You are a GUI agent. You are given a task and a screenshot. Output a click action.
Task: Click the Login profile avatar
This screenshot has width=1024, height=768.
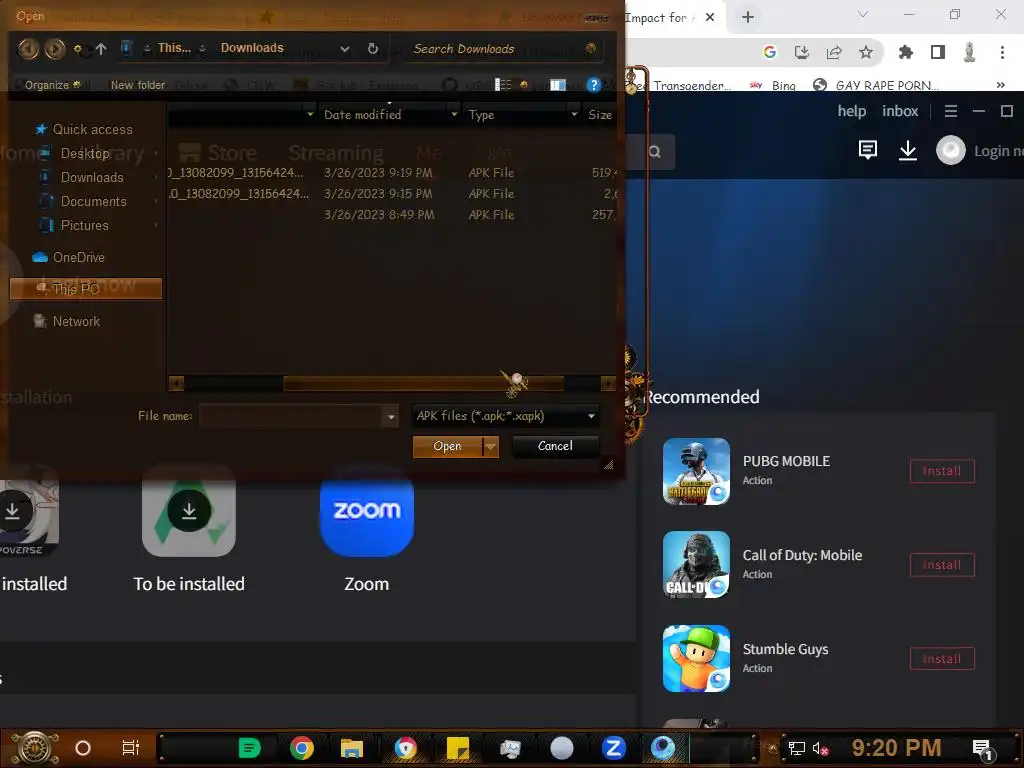point(950,151)
